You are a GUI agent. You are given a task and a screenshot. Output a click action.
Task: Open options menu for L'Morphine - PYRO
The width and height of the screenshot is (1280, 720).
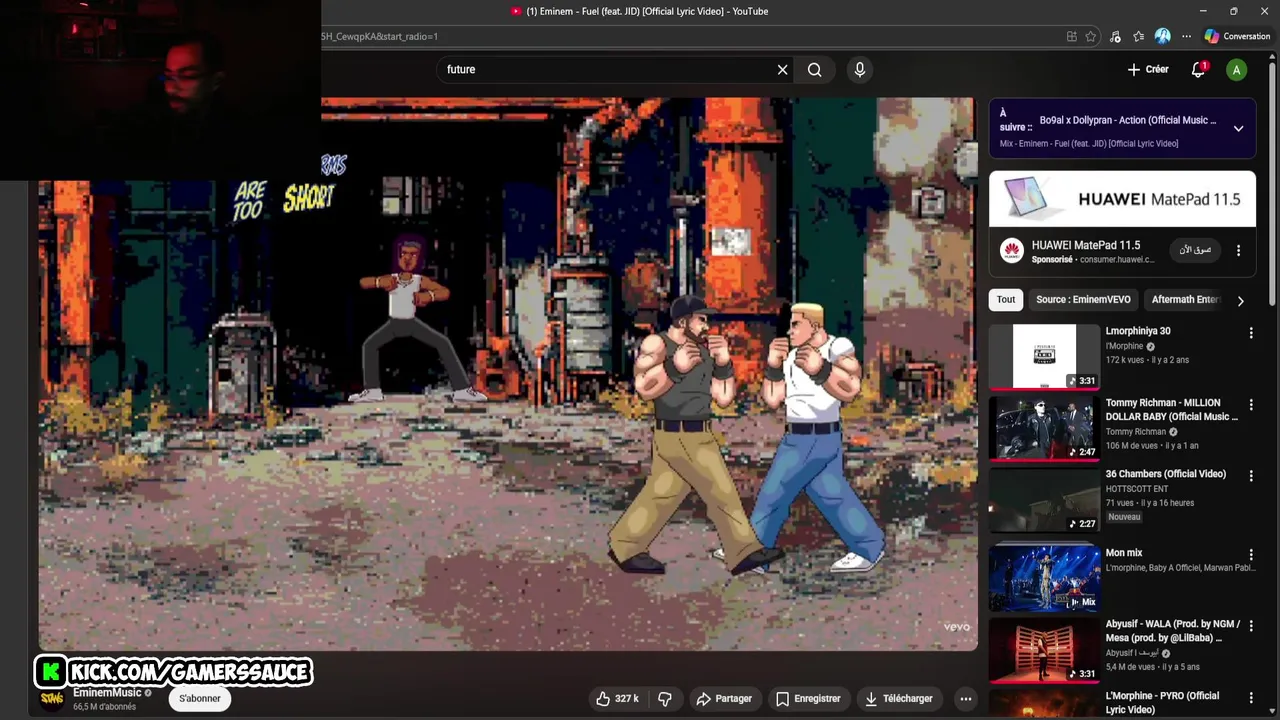[x=1251, y=698]
